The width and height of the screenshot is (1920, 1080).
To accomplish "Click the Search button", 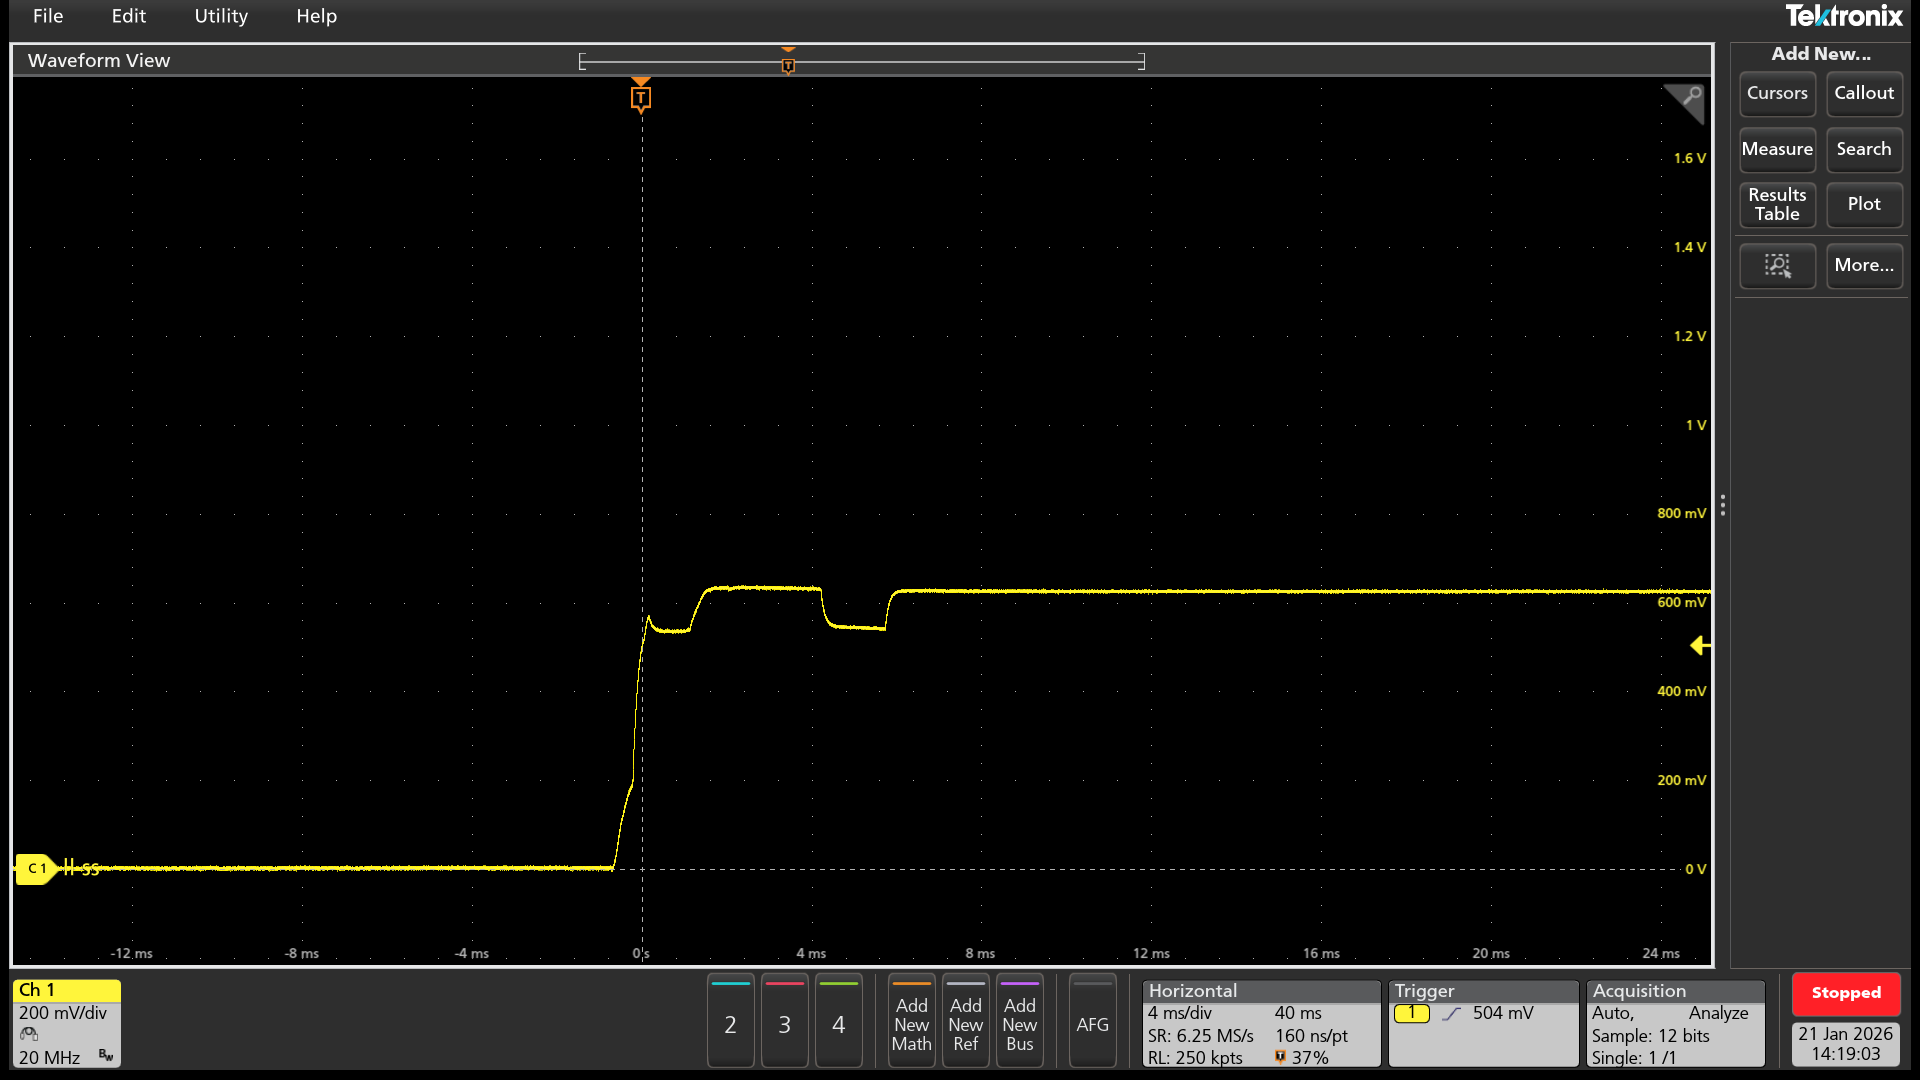I will (x=1864, y=149).
